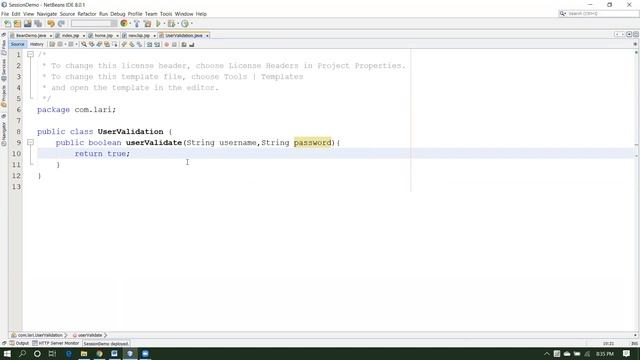Click com.lari.UserValidation breadcrumb
This screenshot has height=360, width=640.
pyautogui.click(x=37, y=335)
